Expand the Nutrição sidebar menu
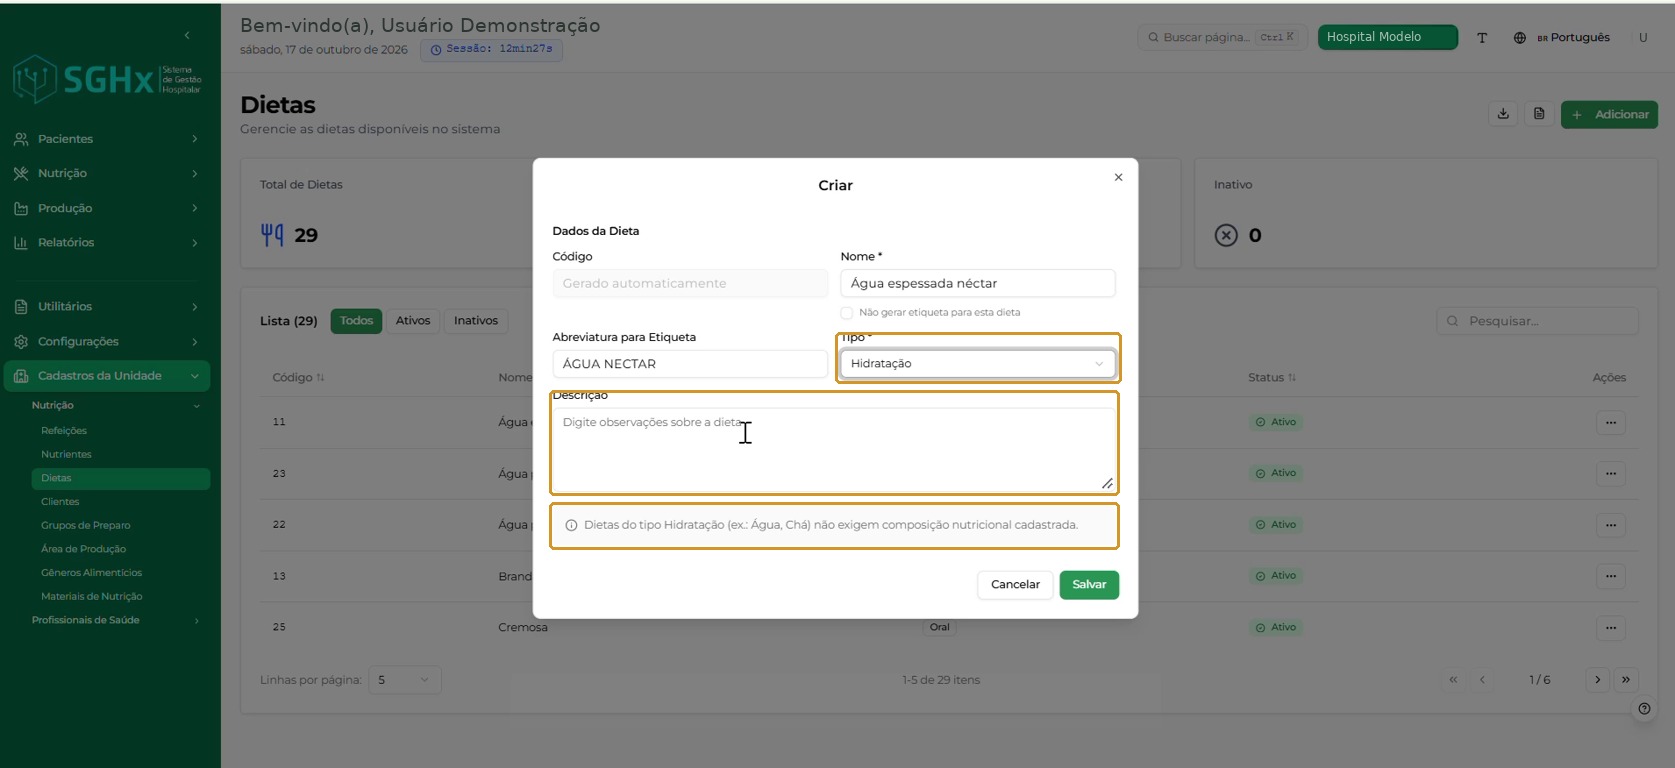The height and width of the screenshot is (768, 1675). point(106,173)
